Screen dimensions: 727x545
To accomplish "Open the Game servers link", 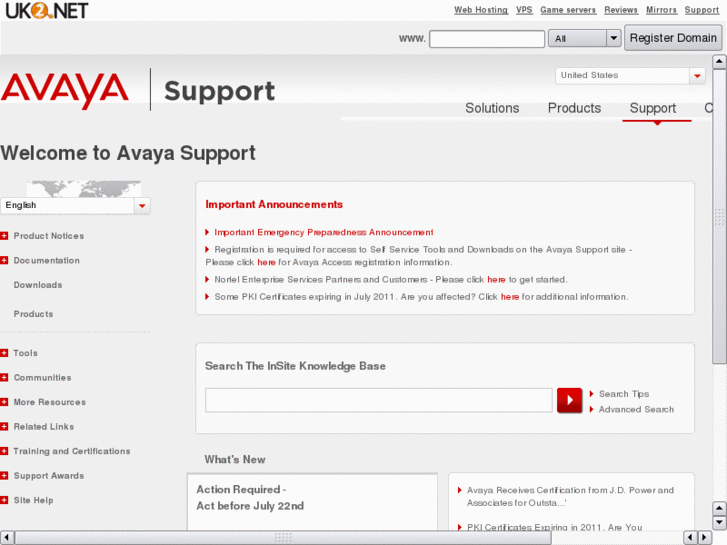I will [x=568, y=10].
